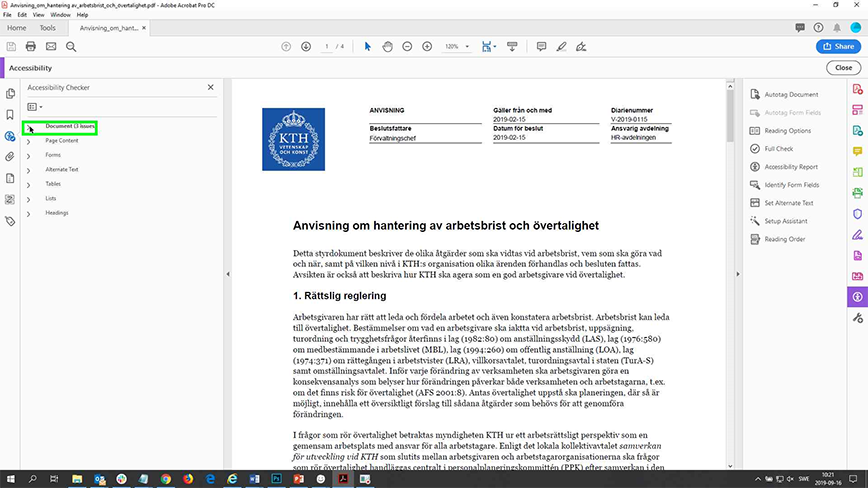Open the Content panel icon
This screenshot has width=868, height=488.
pos(10,178)
